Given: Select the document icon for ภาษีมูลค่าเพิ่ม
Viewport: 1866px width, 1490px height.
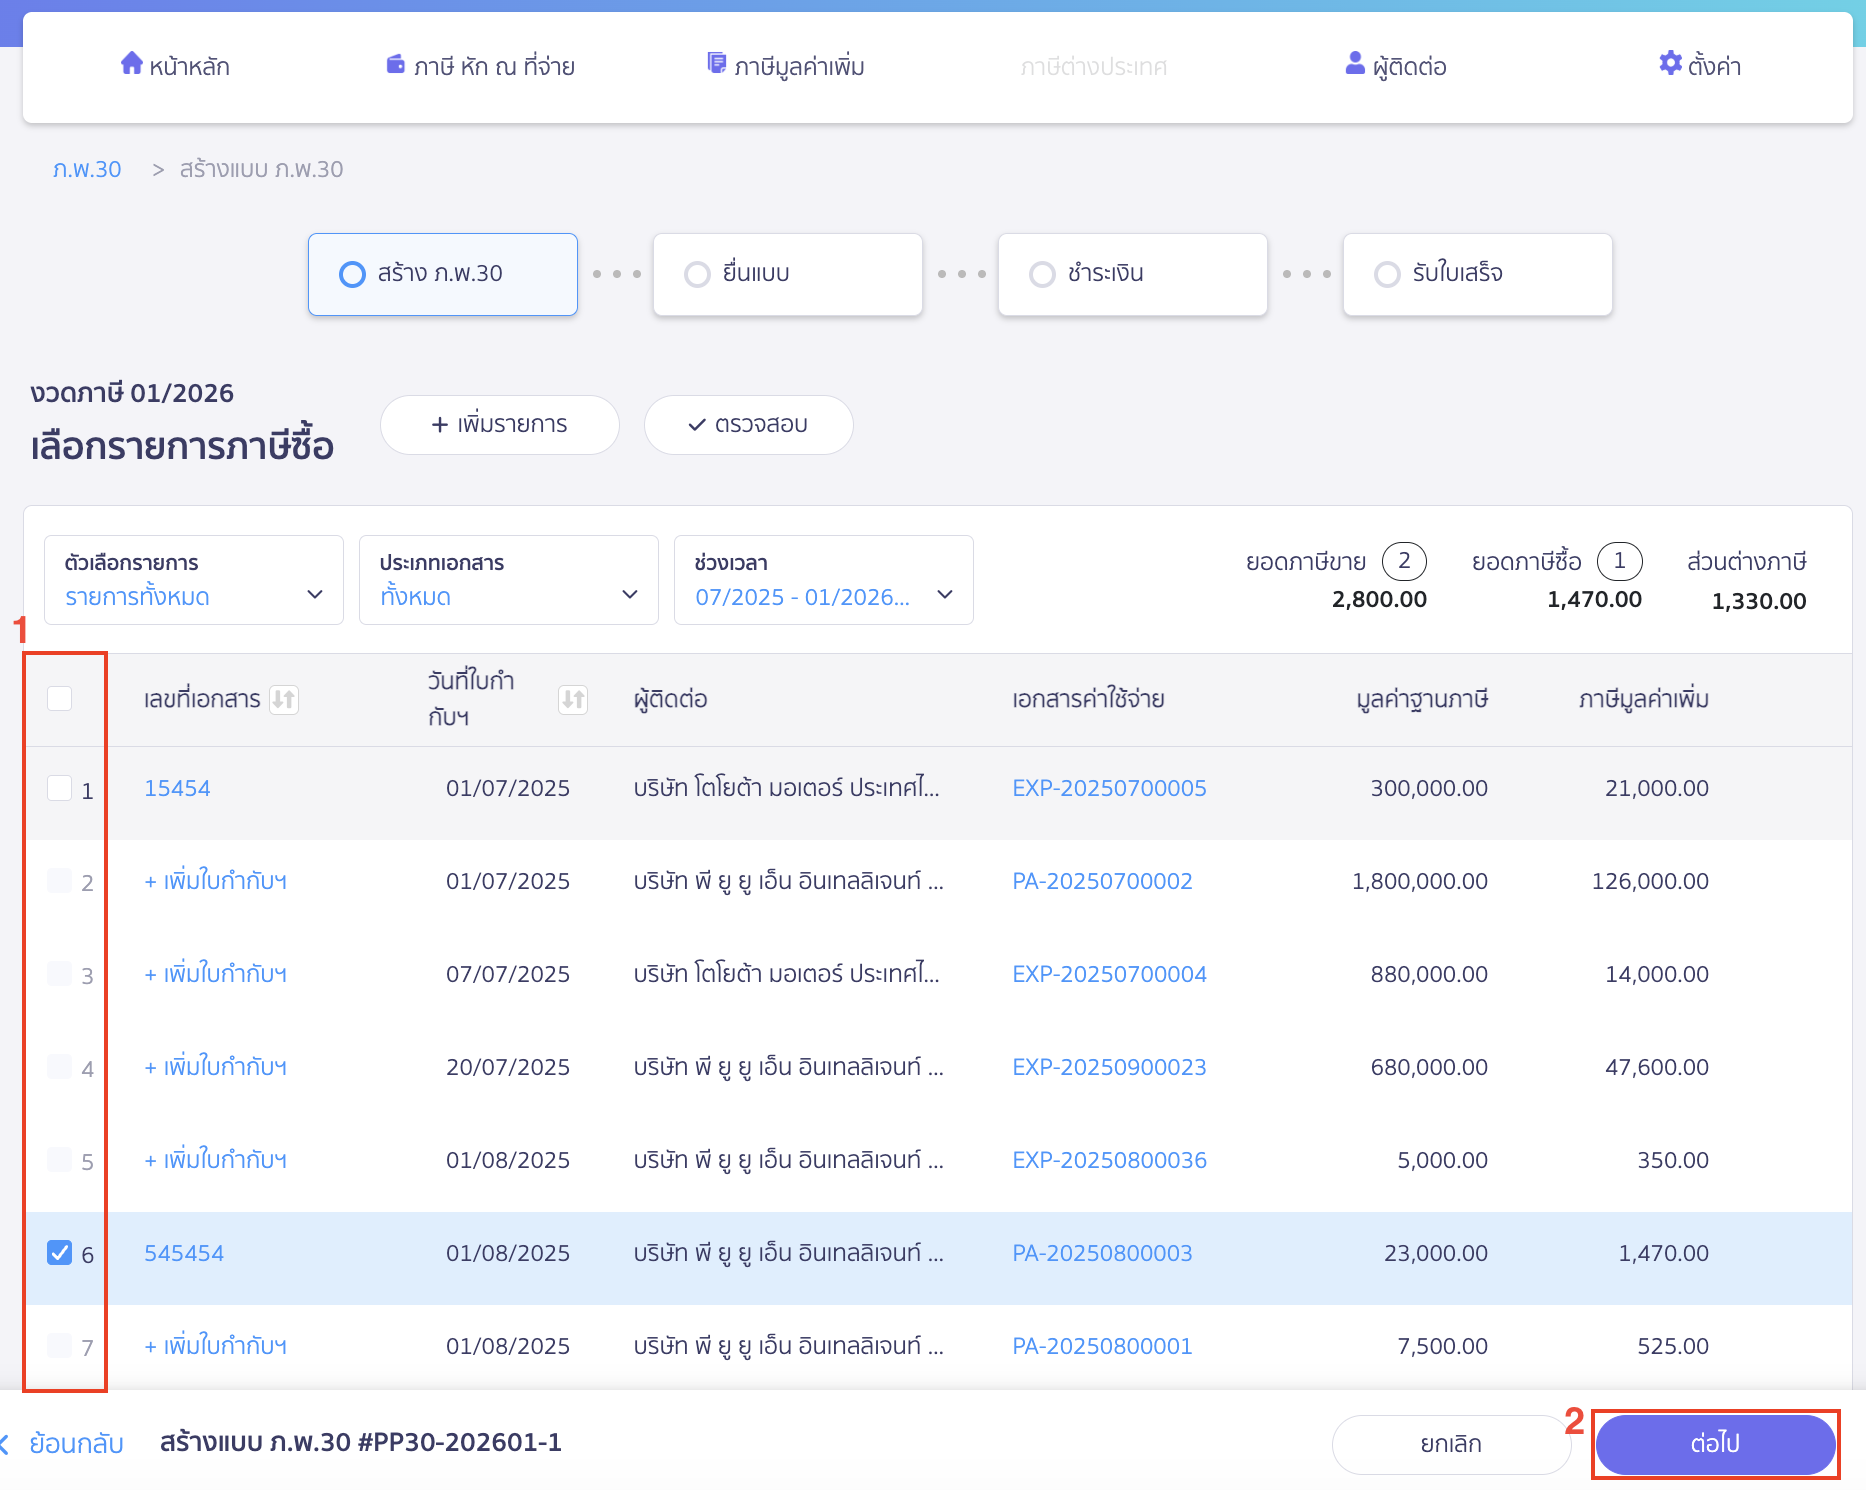Looking at the screenshot, I should click(716, 62).
